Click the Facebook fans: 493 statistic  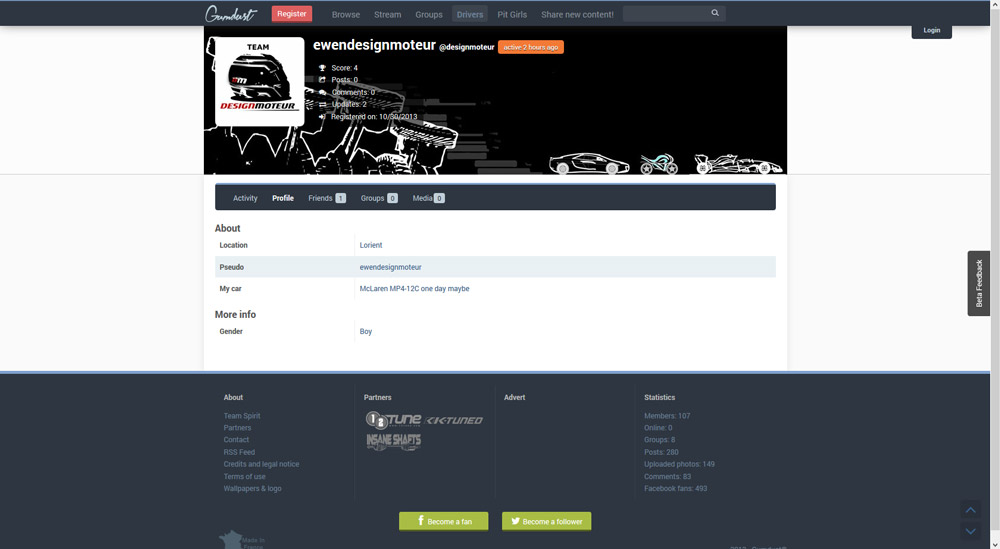675,488
